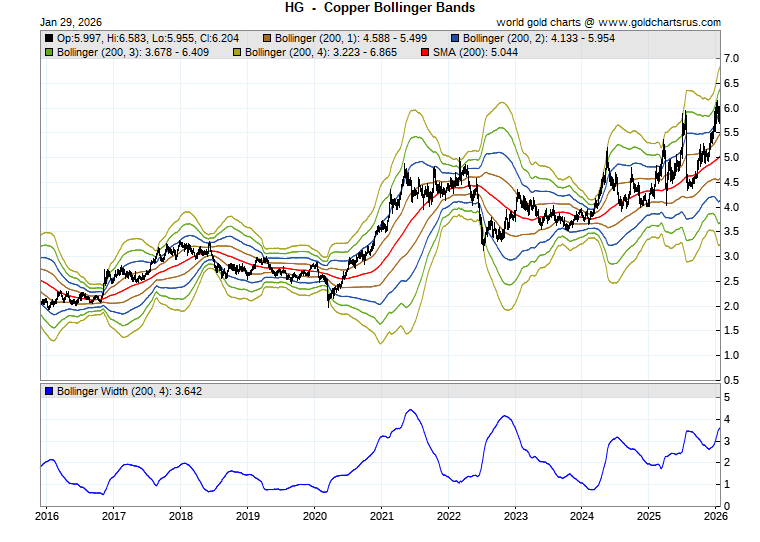
Task: Select the SMA (200): 5.044 legend text
Action: (x=473, y=52)
